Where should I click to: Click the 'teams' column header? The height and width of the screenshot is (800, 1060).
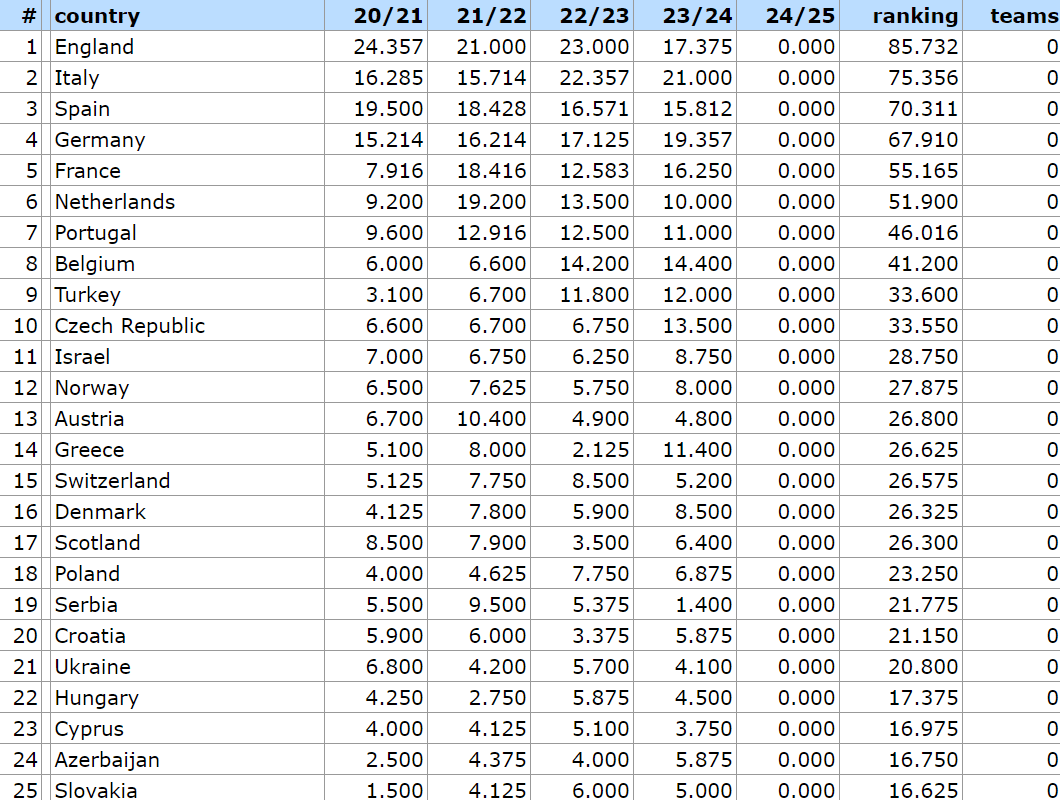point(1023,16)
